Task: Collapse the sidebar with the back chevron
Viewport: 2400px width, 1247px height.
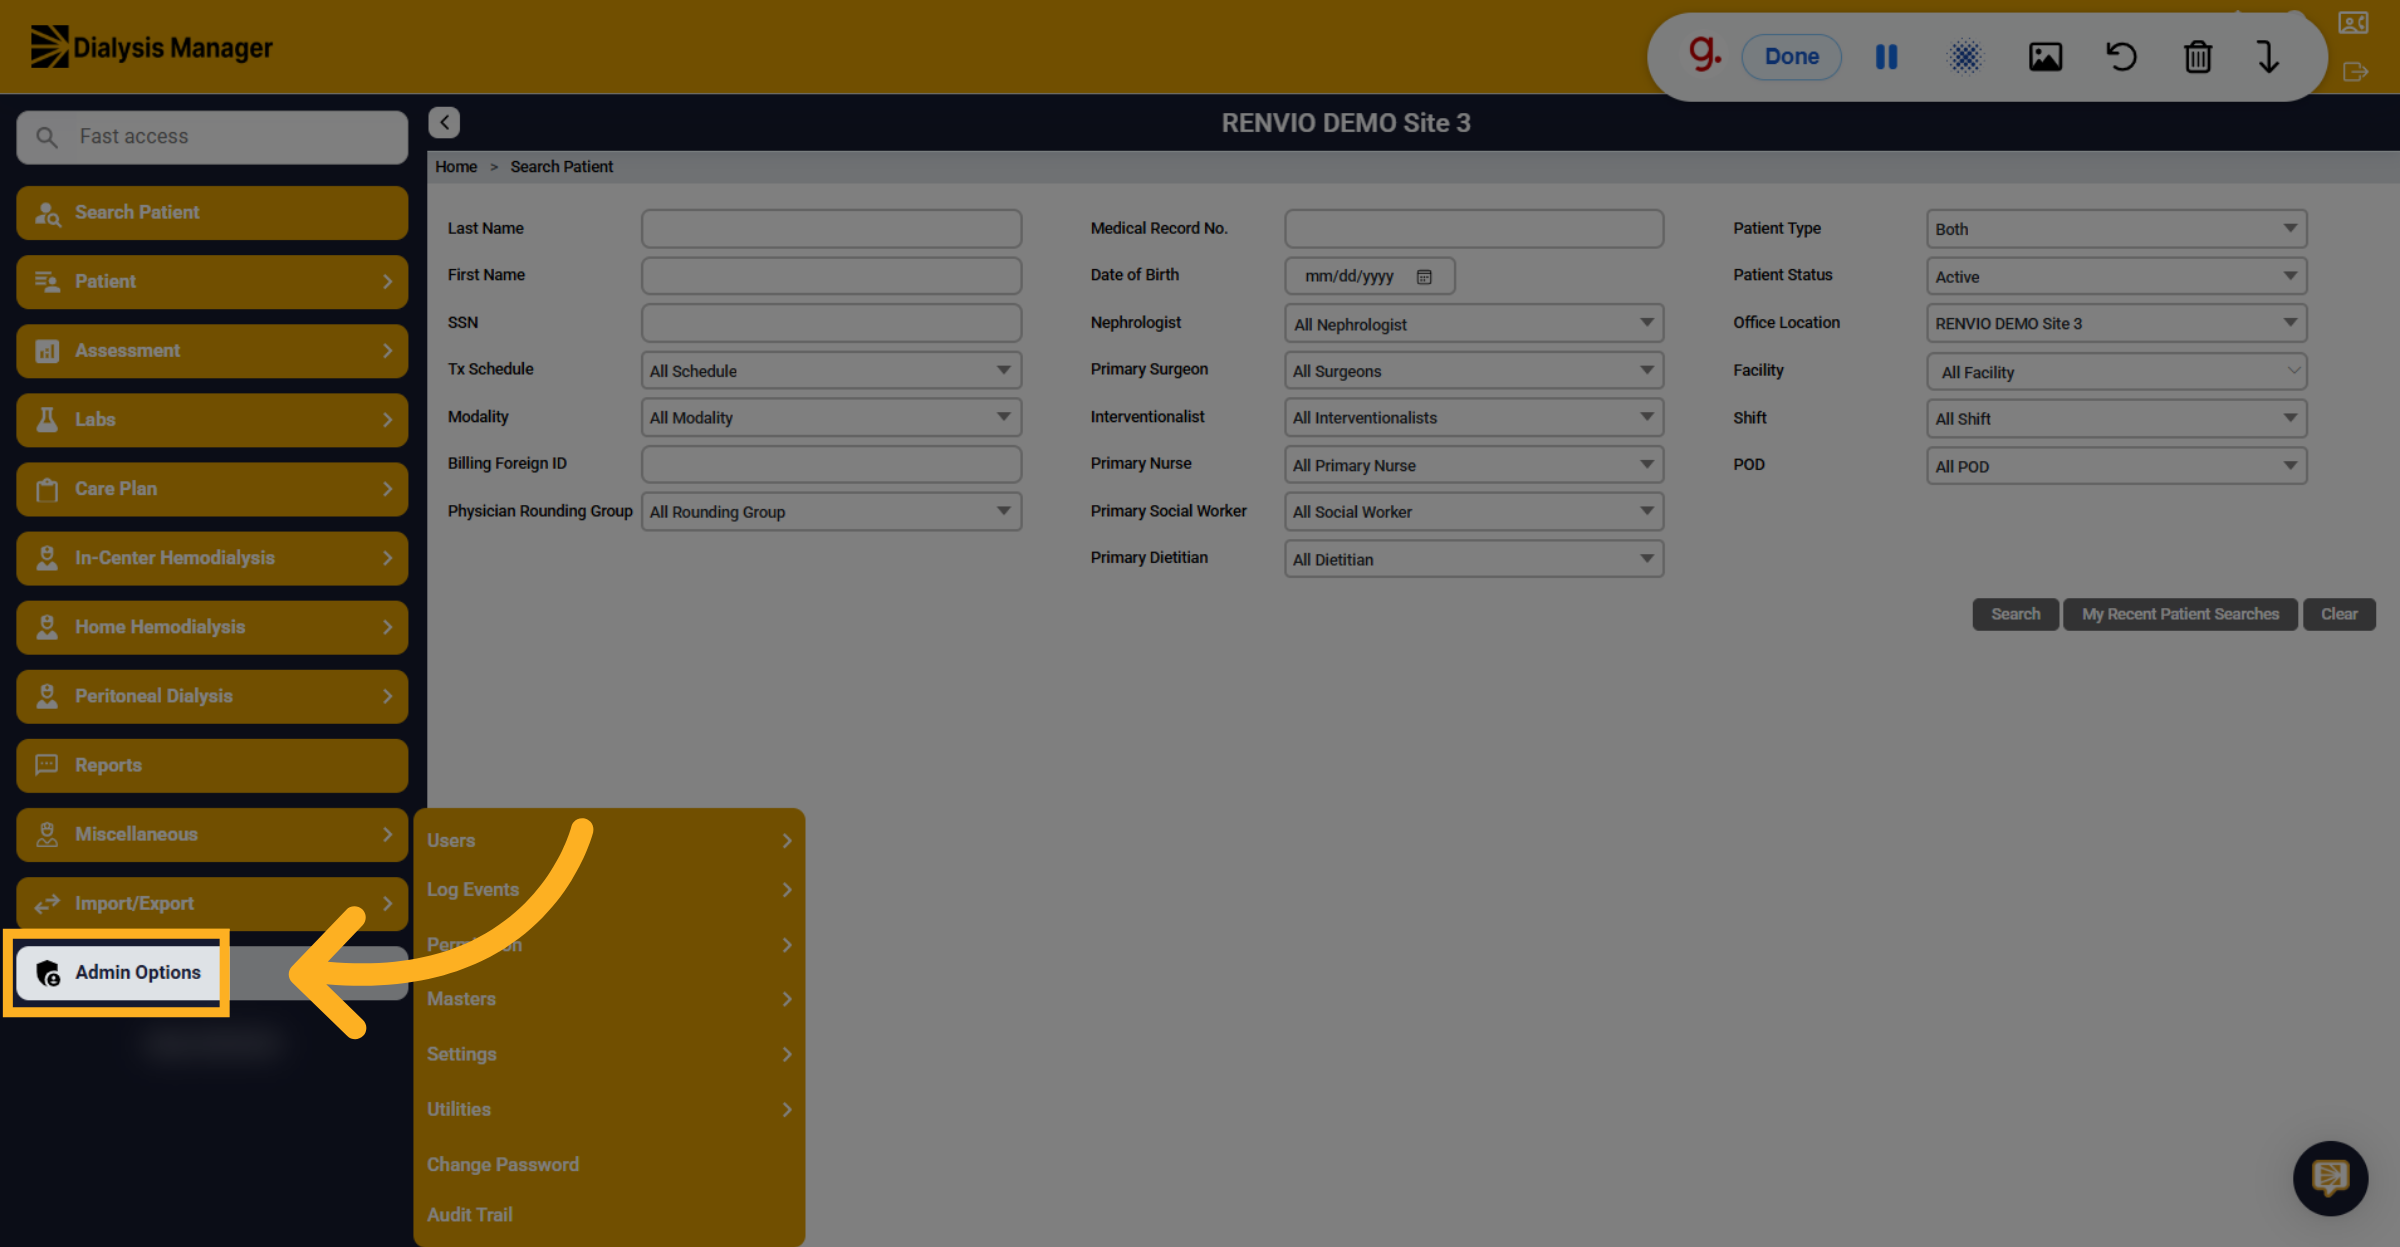Action: click(444, 122)
